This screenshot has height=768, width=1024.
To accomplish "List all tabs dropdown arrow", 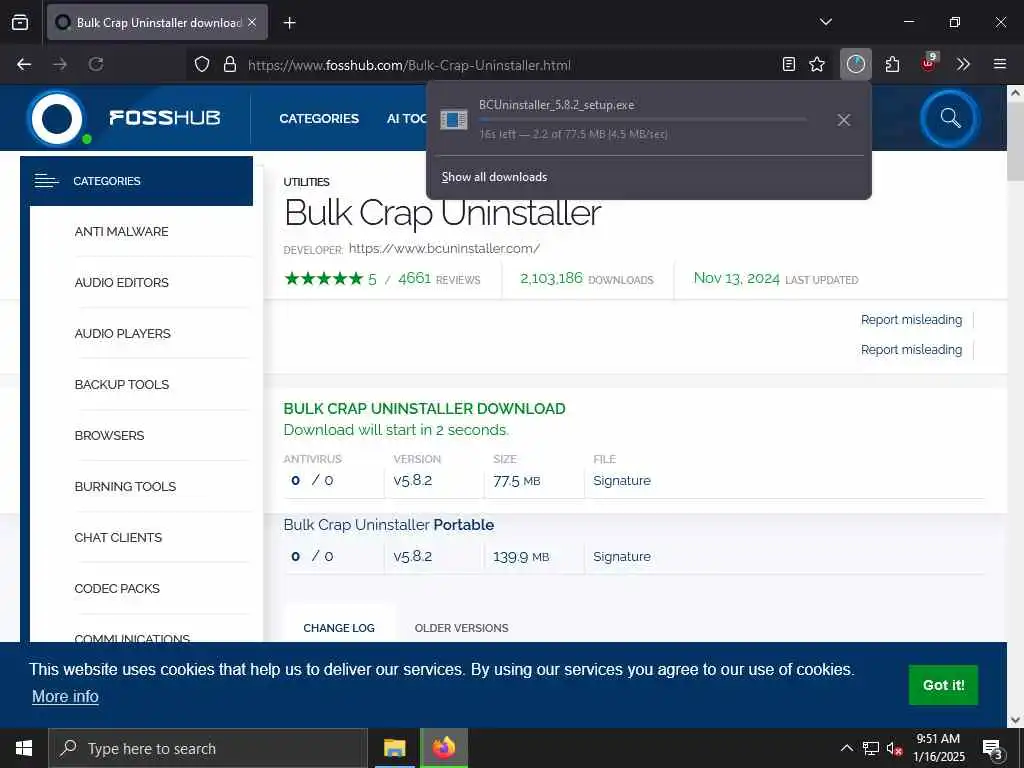I will (x=825, y=22).
